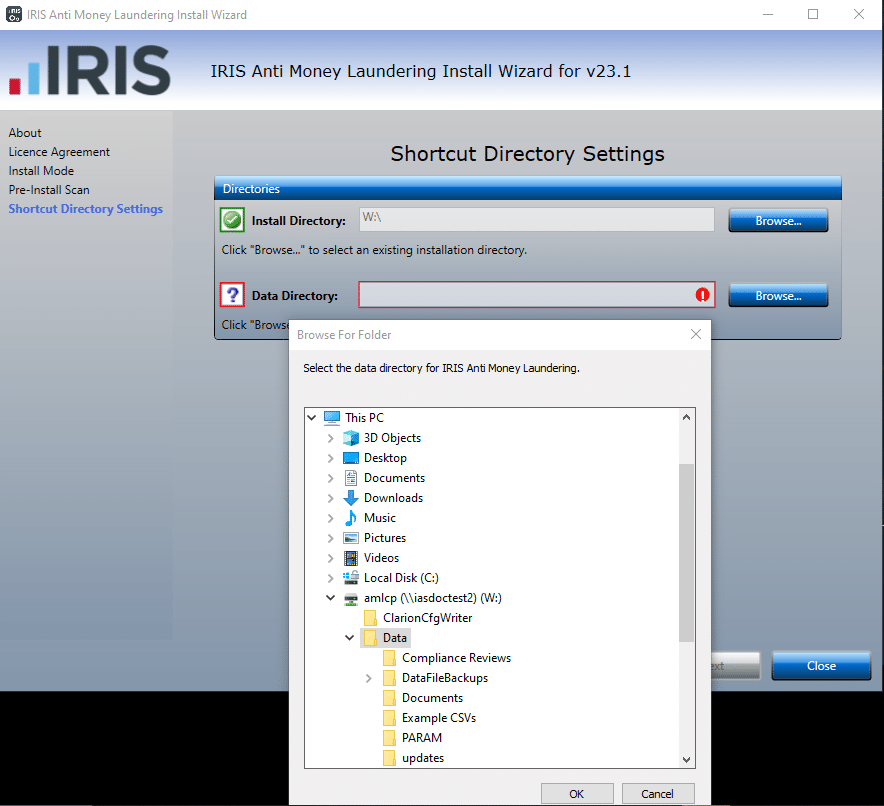Click the green check icon beside Install Directory
This screenshot has height=806, width=884.
point(232,220)
